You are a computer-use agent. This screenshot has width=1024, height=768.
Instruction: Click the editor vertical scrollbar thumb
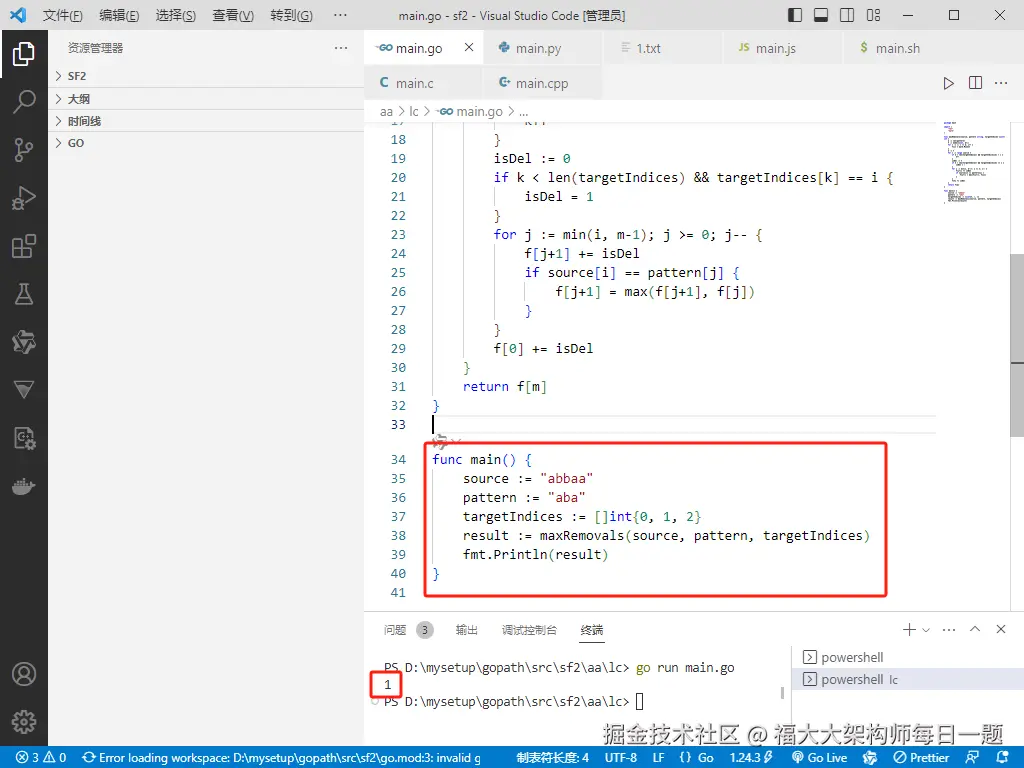(x=1017, y=345)
